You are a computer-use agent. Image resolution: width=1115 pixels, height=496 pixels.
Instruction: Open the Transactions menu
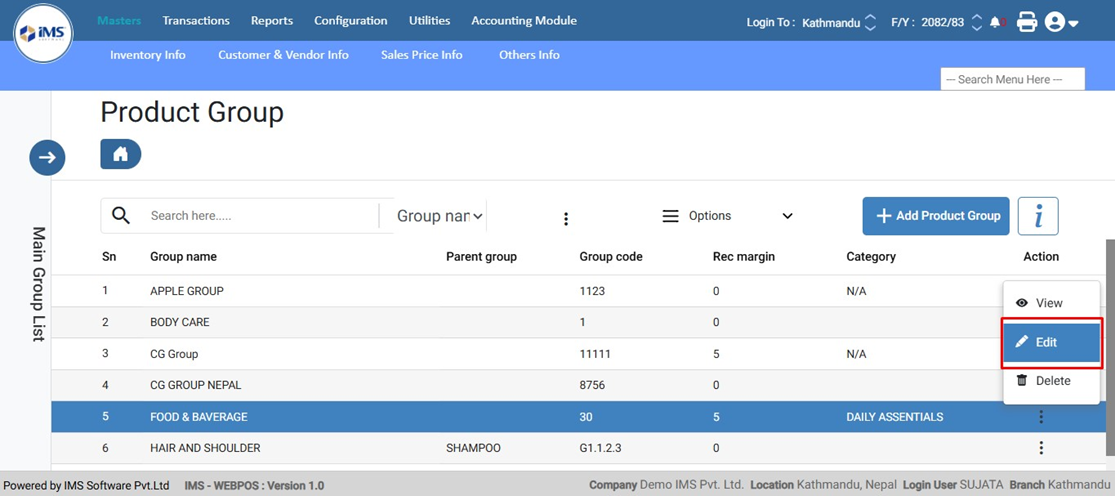[196, 21]
